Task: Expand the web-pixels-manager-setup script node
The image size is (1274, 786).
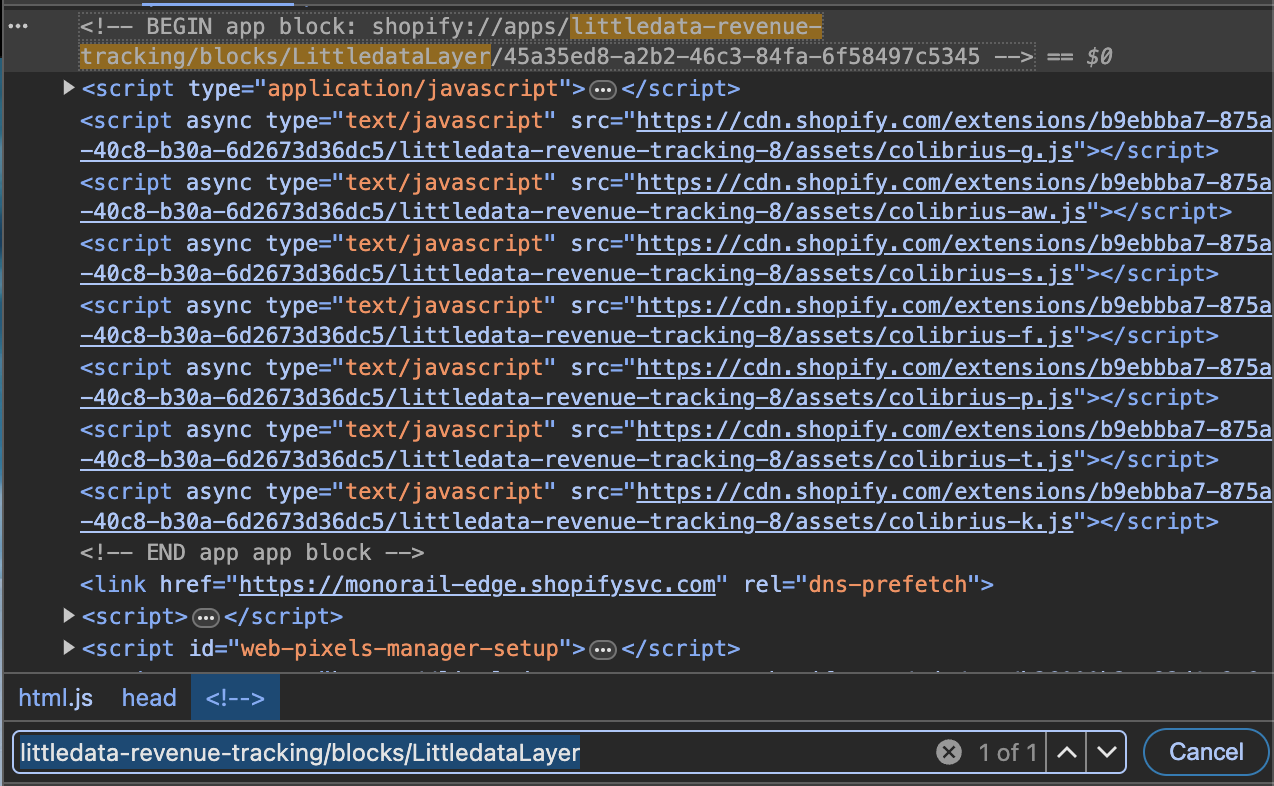Action: click(69, 648)
